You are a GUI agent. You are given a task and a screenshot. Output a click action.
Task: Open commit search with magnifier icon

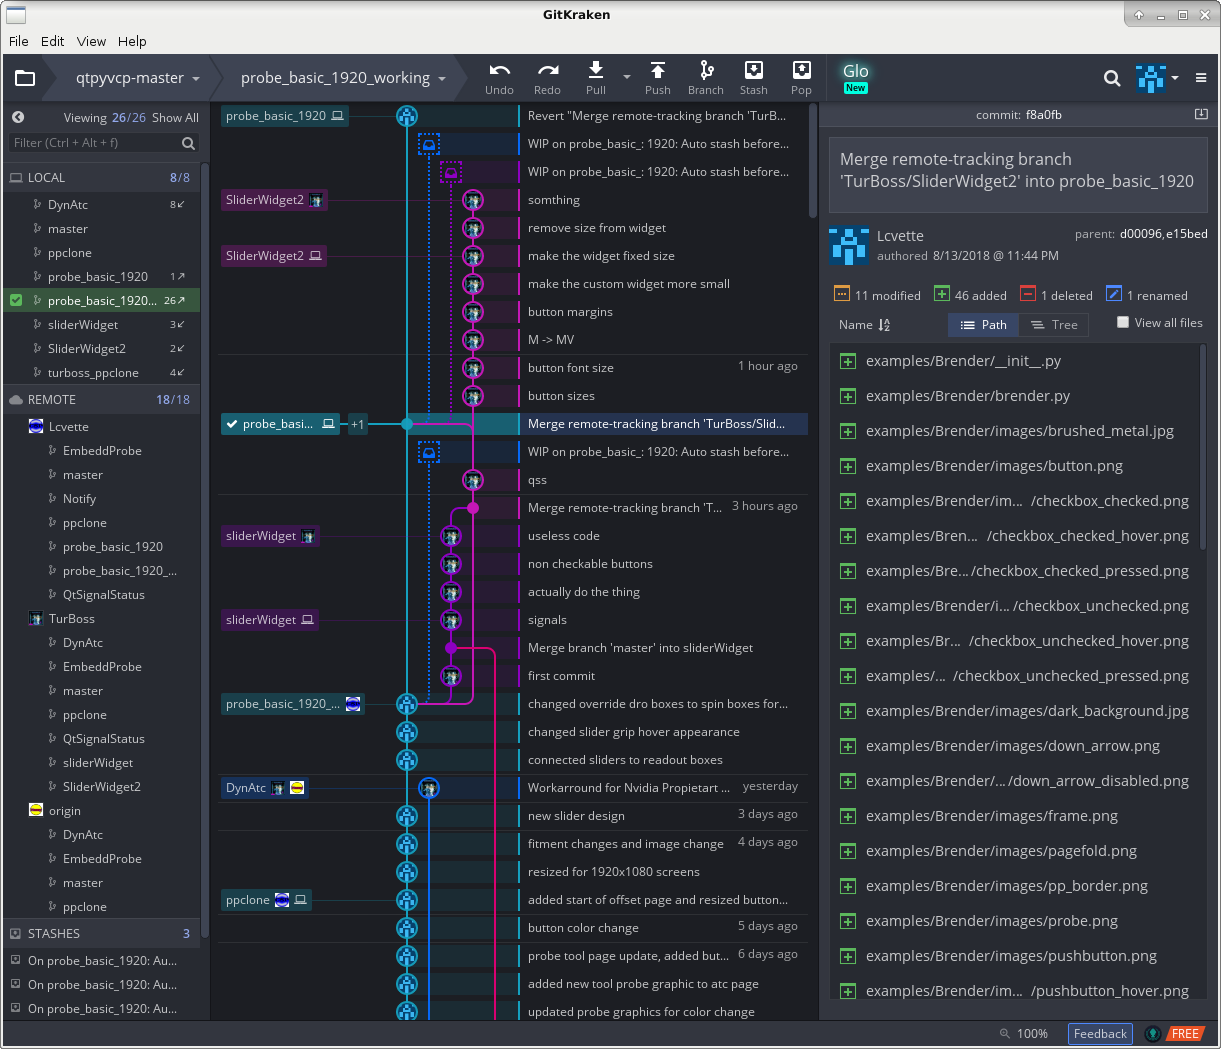click(1111, 78)
